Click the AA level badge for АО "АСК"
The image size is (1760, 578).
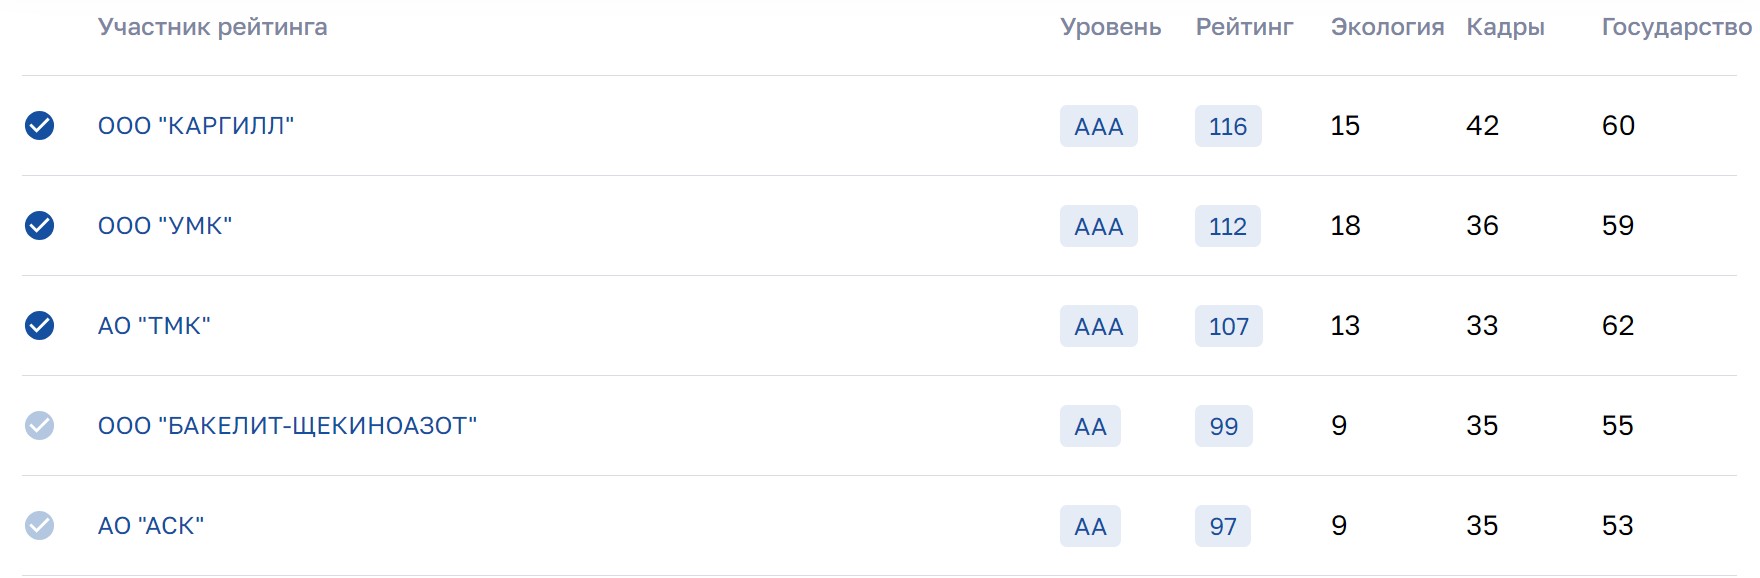click(1090, 526)
